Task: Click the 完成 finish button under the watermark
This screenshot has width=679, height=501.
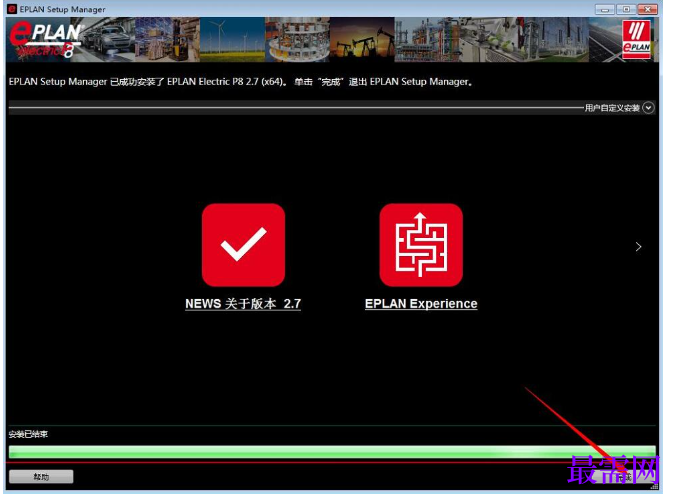Action: [x=624, y=476]
